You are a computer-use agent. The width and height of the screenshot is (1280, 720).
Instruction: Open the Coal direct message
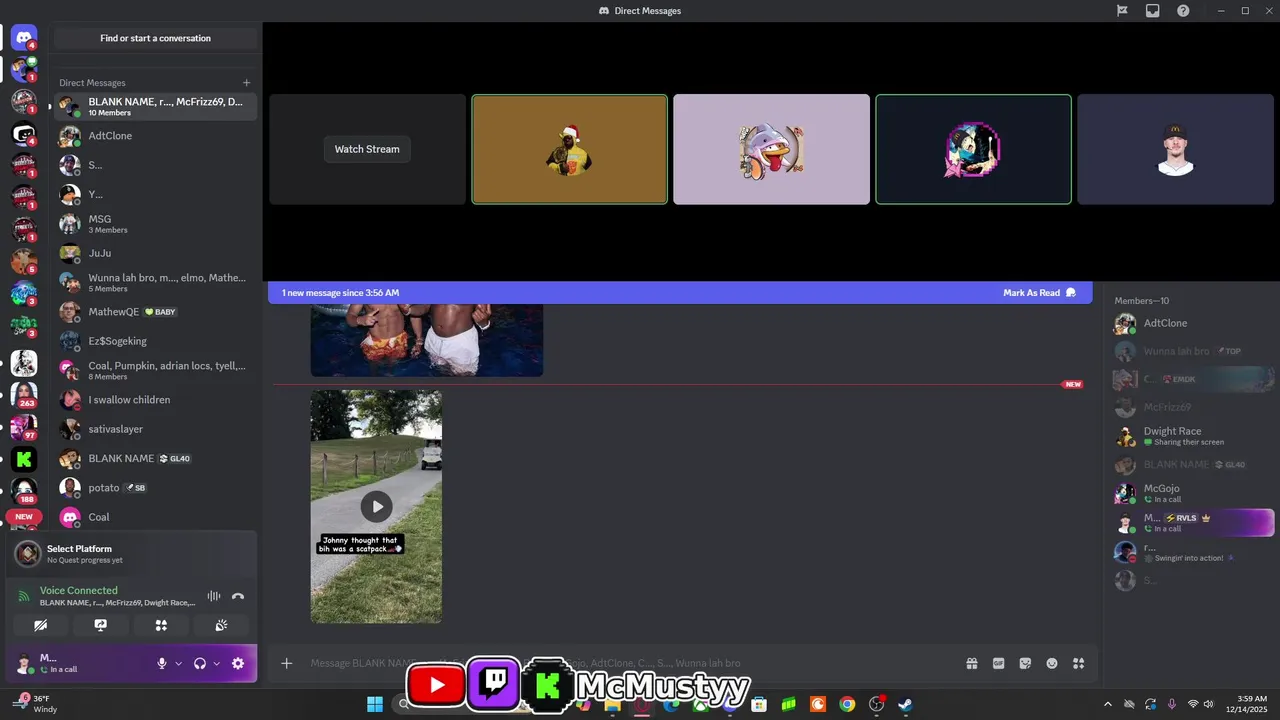click(155, 517)
